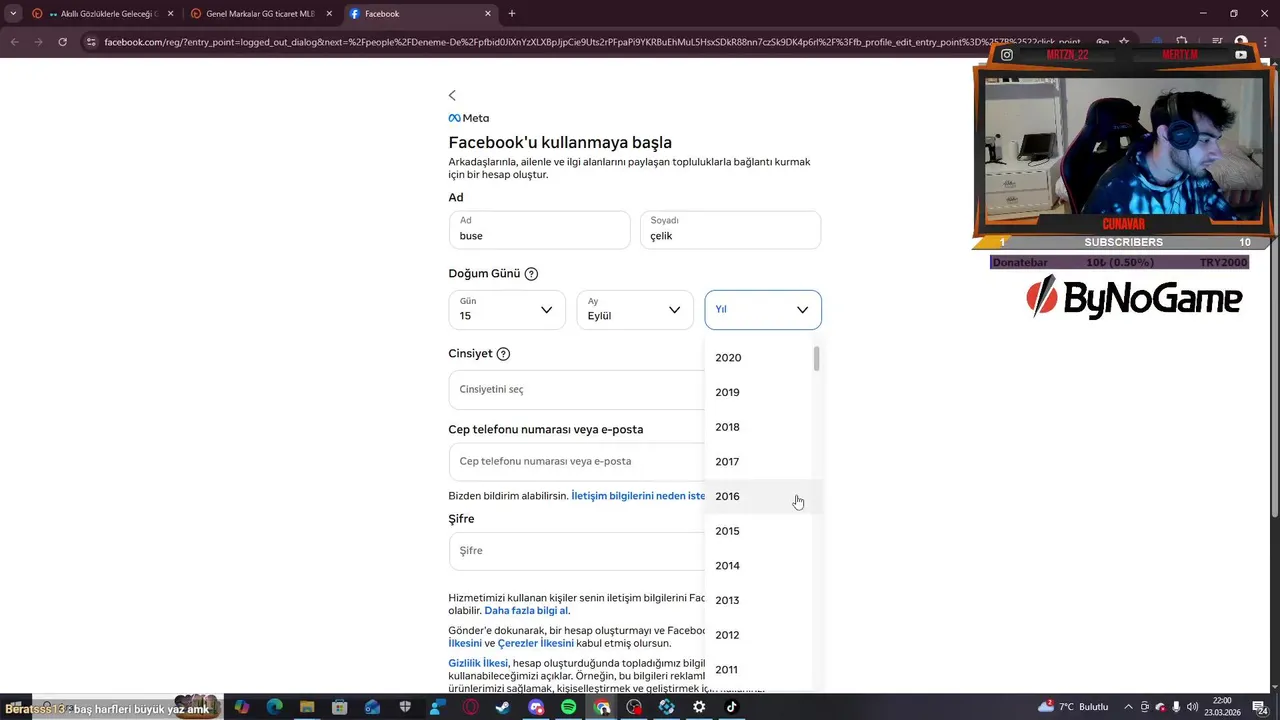Open the tab search chevron in the tab strip
This screenshot has height=720, width=1280.
(x=13, y=14)
